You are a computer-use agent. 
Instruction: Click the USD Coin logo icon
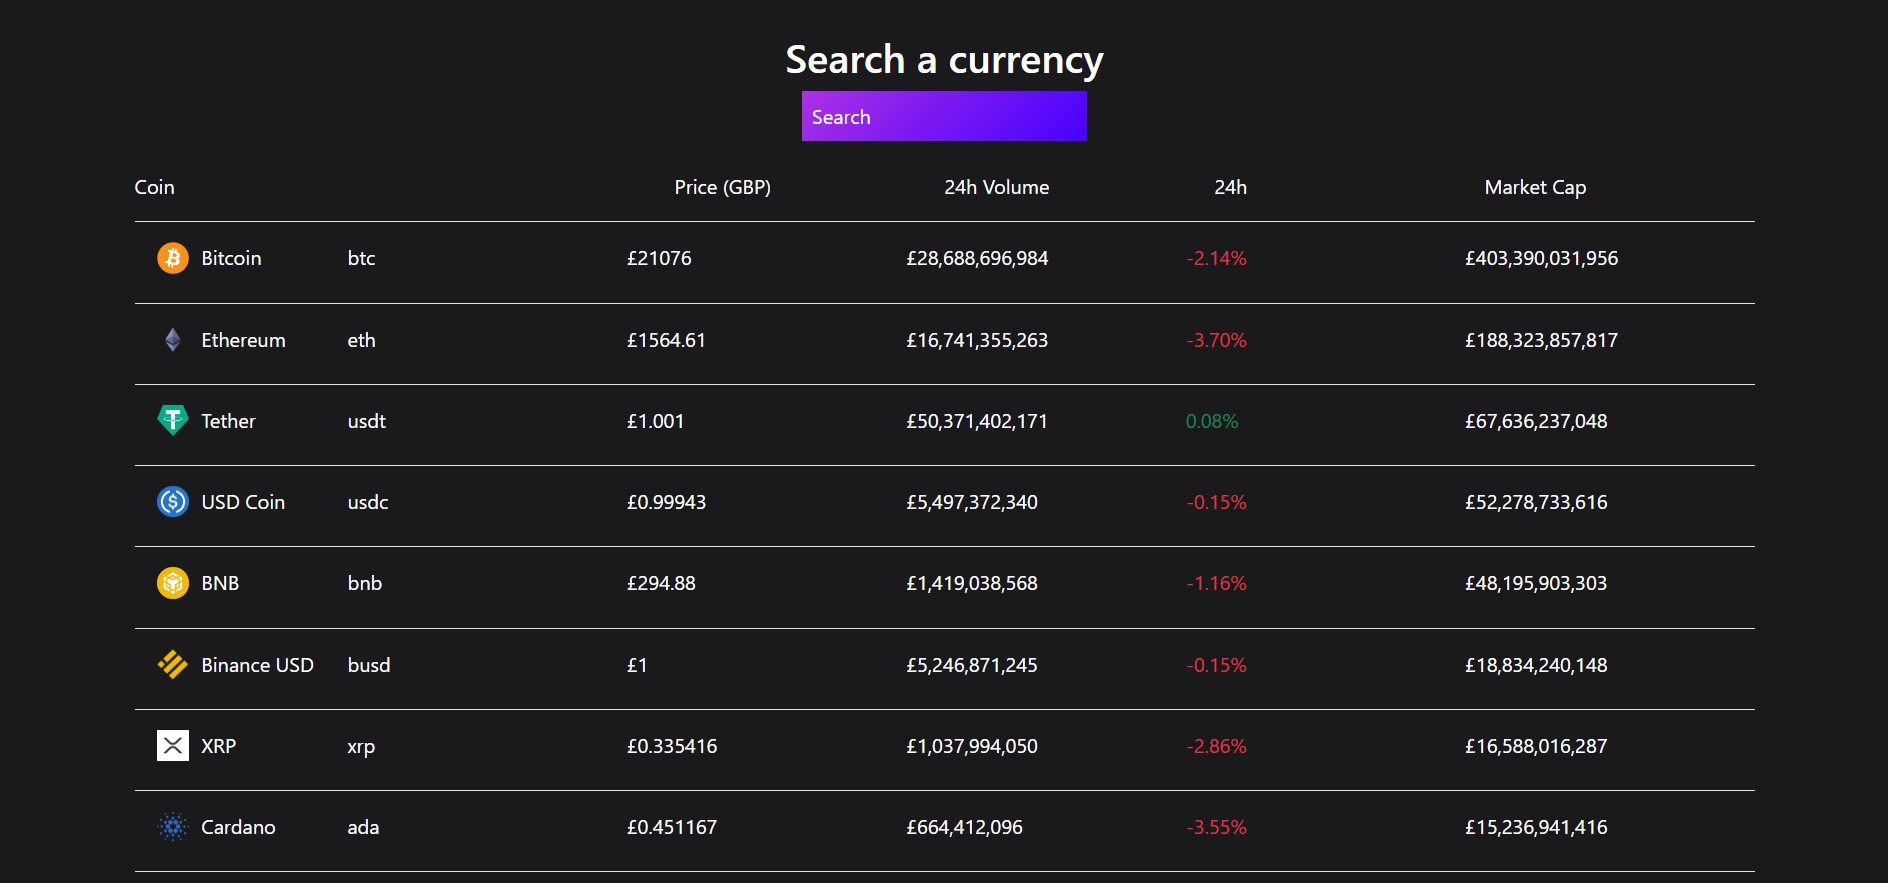click(173, 501)
